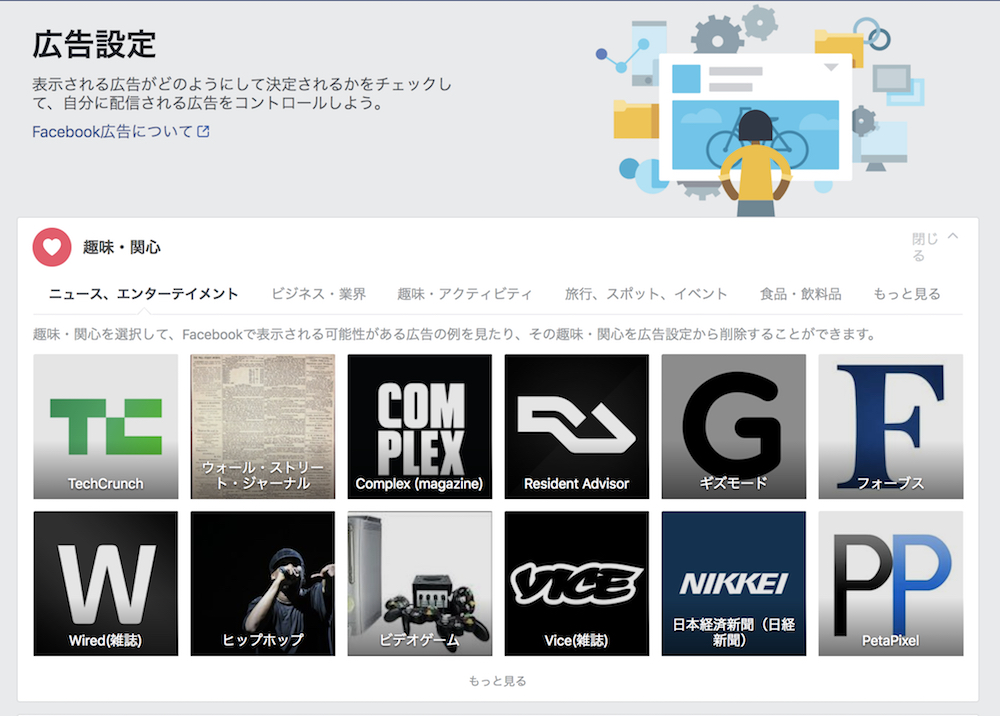The width and height of the screenshot is (1000, 716).
Task: Click もっと見る below the interest grid
Action: pyautogui.click(x=497, y=681)
